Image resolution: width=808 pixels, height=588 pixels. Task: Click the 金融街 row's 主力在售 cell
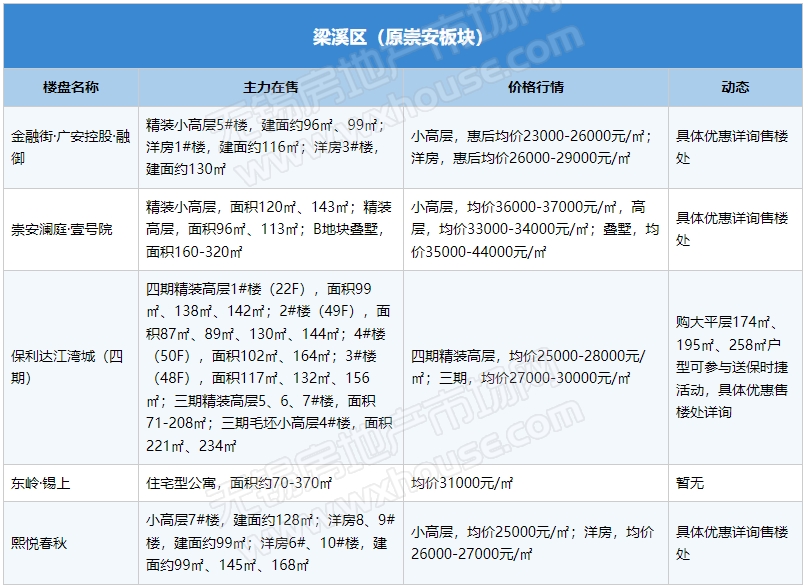270,147
